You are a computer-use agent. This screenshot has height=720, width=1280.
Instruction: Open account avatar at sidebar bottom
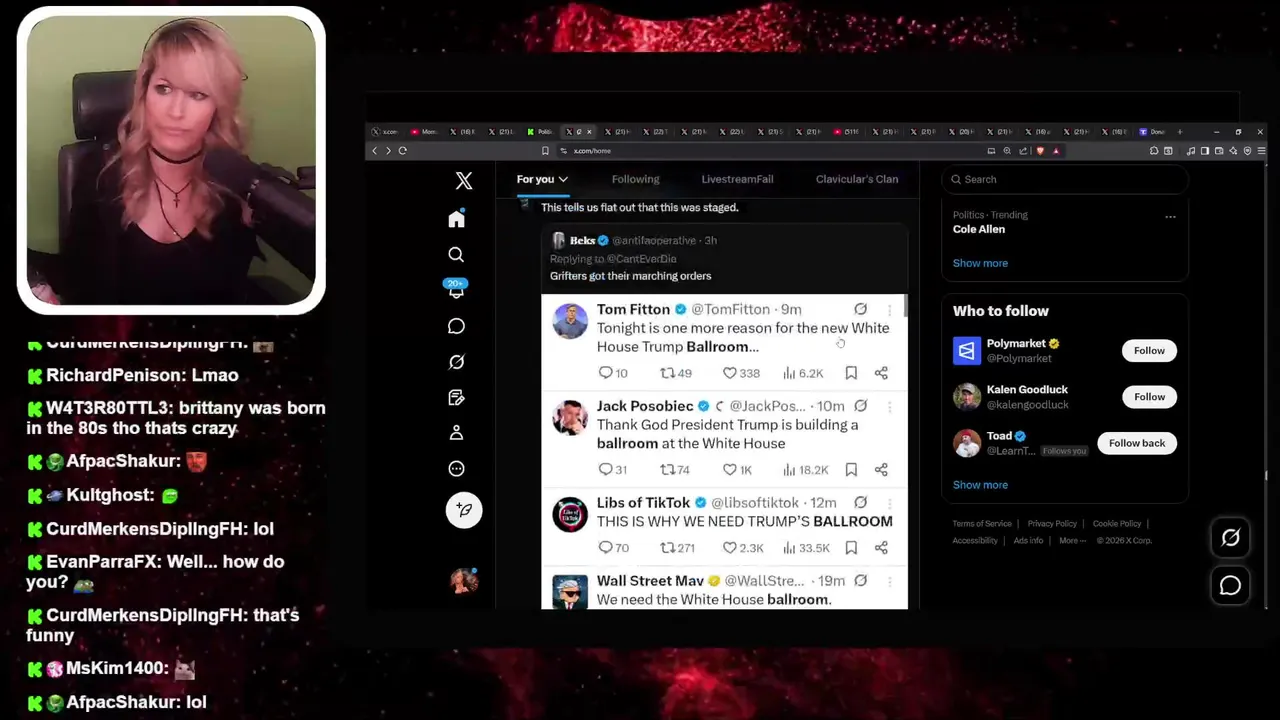click(464, 581)
